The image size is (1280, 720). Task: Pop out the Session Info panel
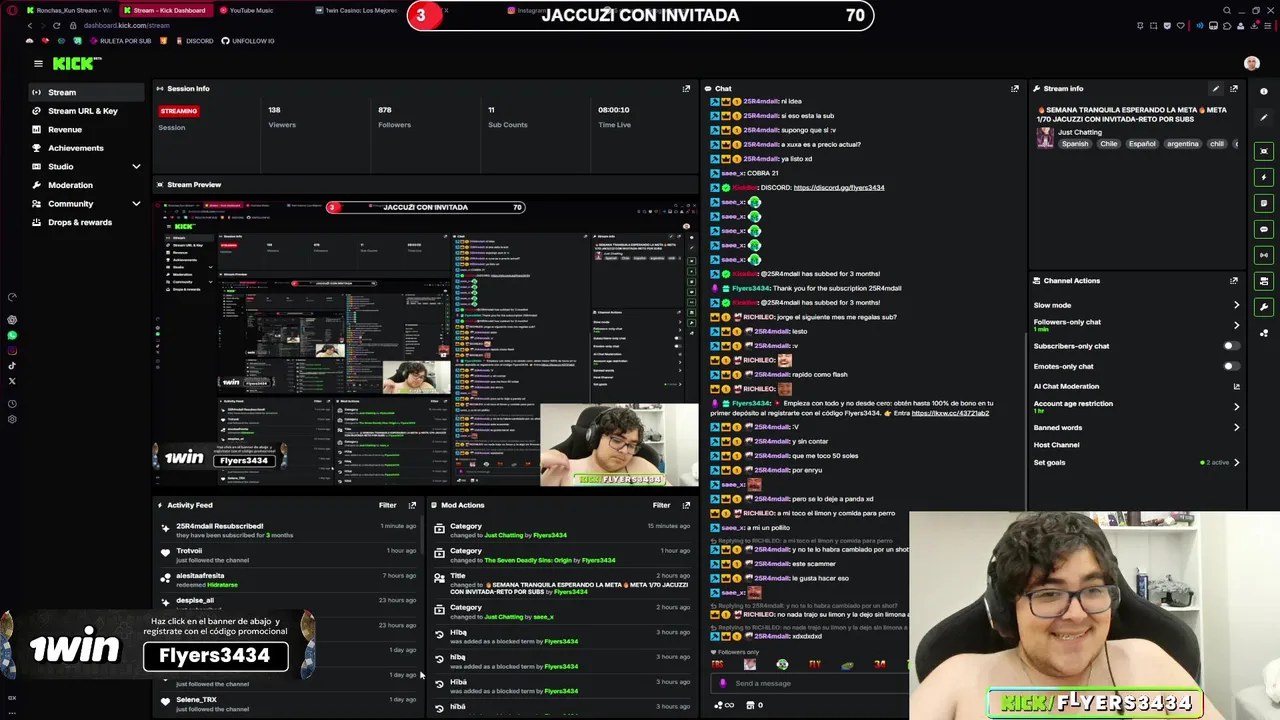pyautogui.click(x=686, y=88)
